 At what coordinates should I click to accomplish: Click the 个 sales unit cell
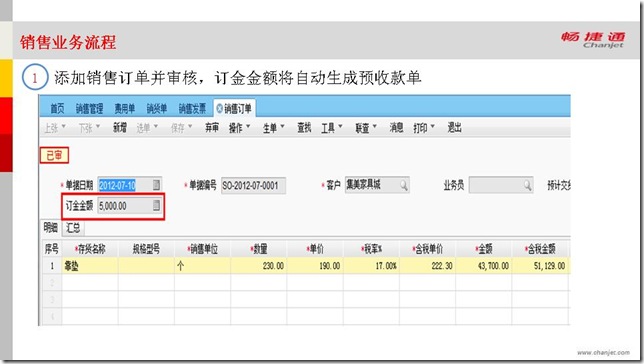click(202, 266)
